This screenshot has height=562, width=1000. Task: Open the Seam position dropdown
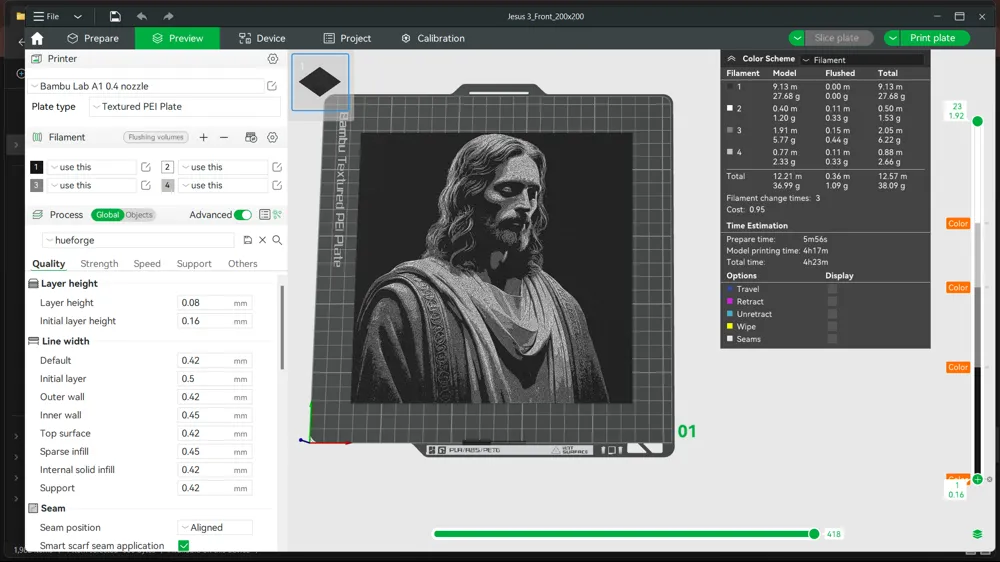pyautogui.click(x=215, y=528)
